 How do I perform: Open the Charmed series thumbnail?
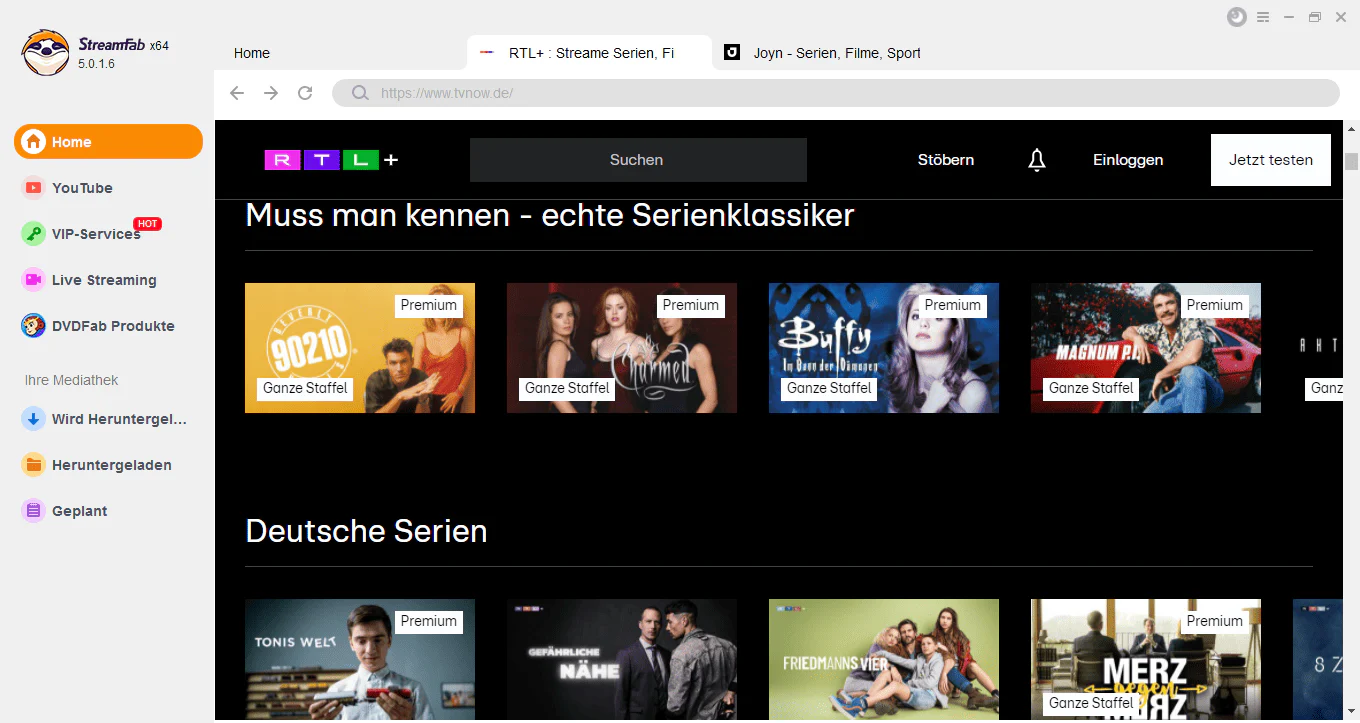(622, 348)
